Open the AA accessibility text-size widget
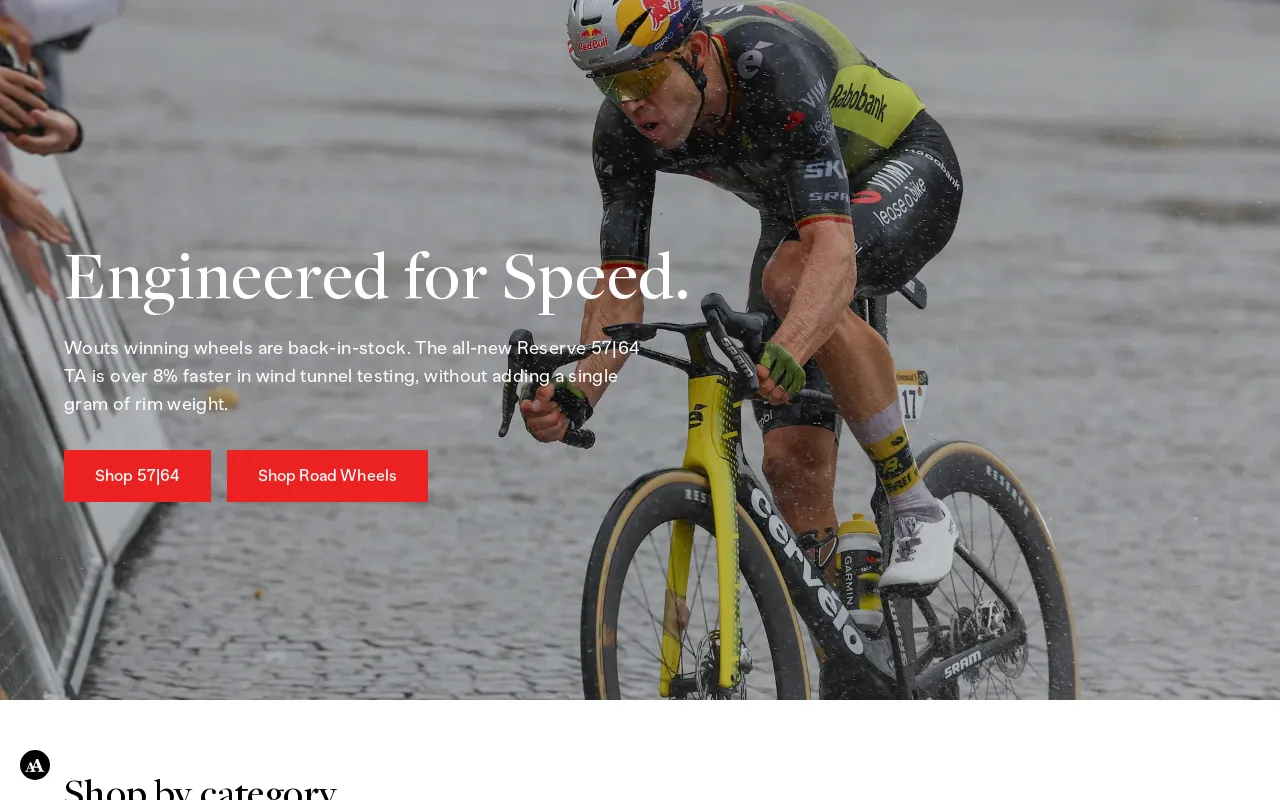This screenshot has width=1280, height=800. point(35,765)
